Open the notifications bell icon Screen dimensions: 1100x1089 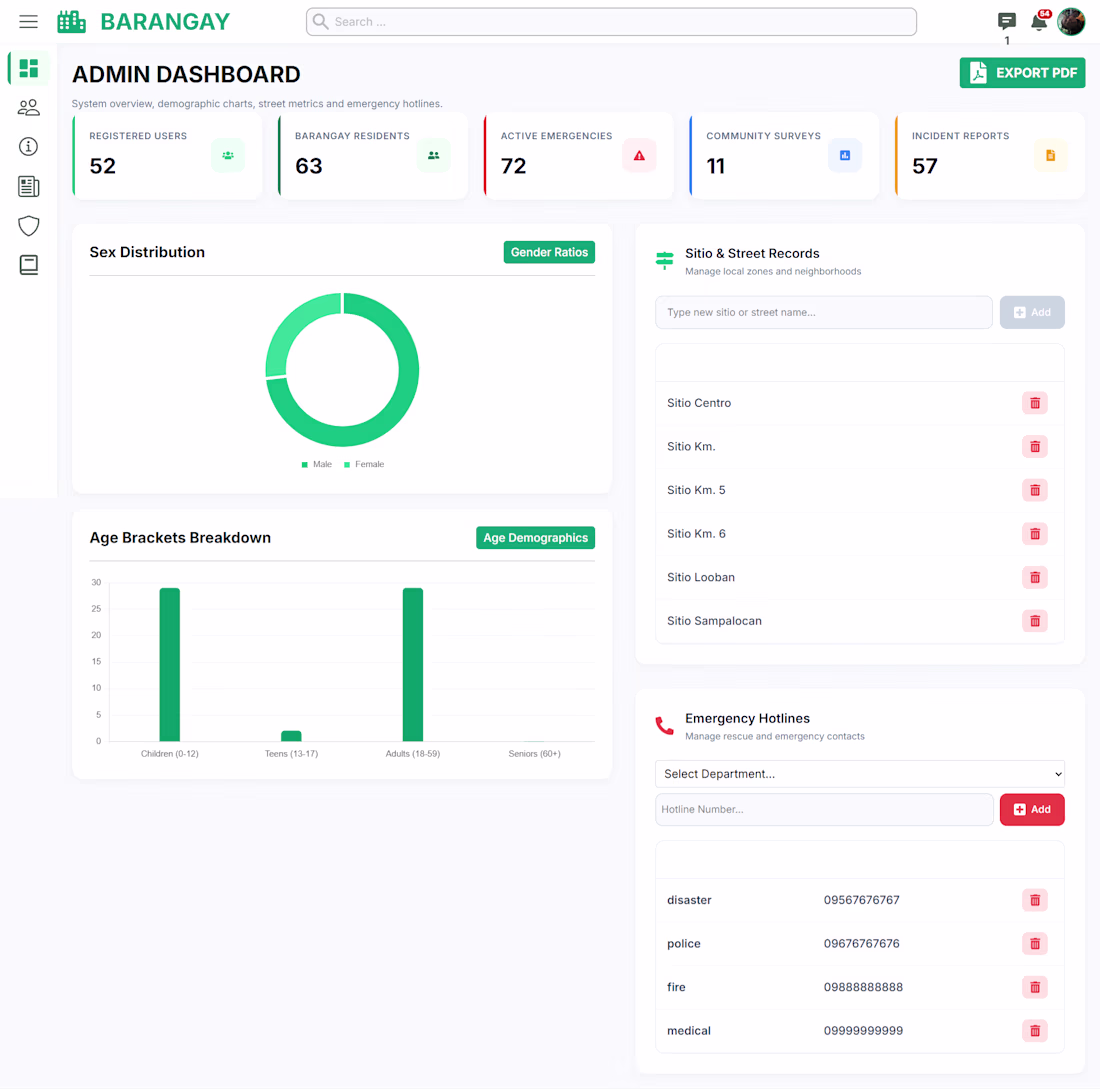point(1039,21)
